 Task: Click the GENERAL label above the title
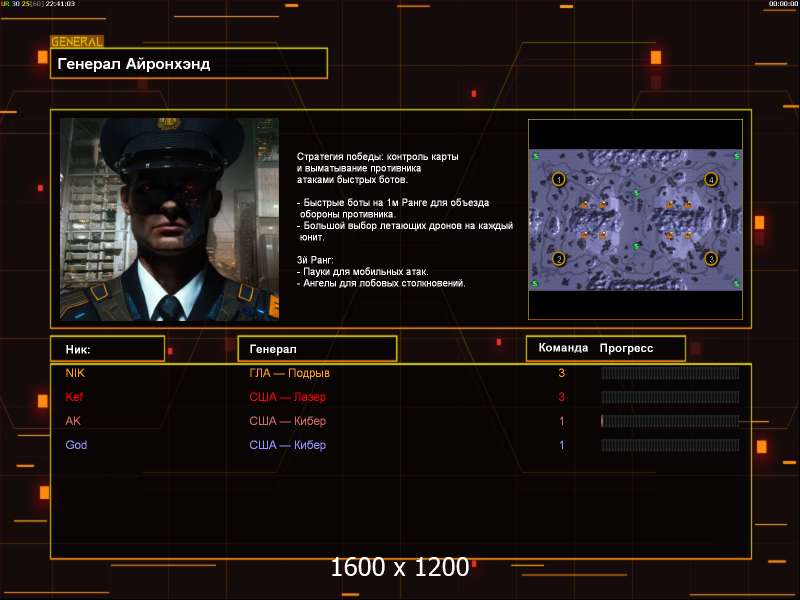click(77, 42)
